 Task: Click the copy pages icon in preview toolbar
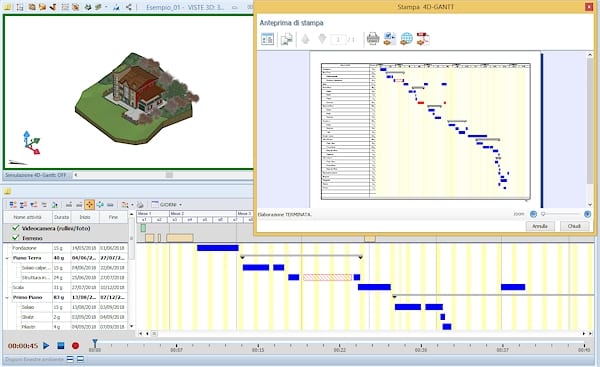(287, 39)
